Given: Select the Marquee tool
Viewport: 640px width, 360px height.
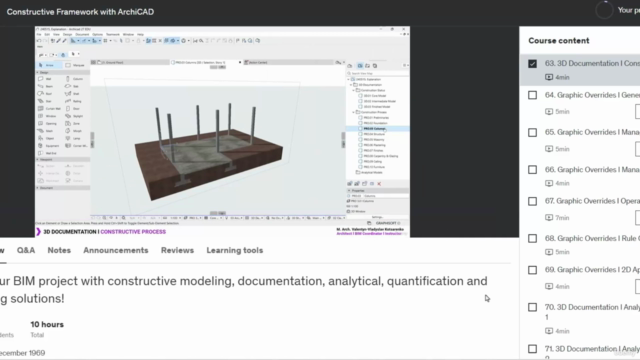Looking at the screenshot, I should click(75, 65).
